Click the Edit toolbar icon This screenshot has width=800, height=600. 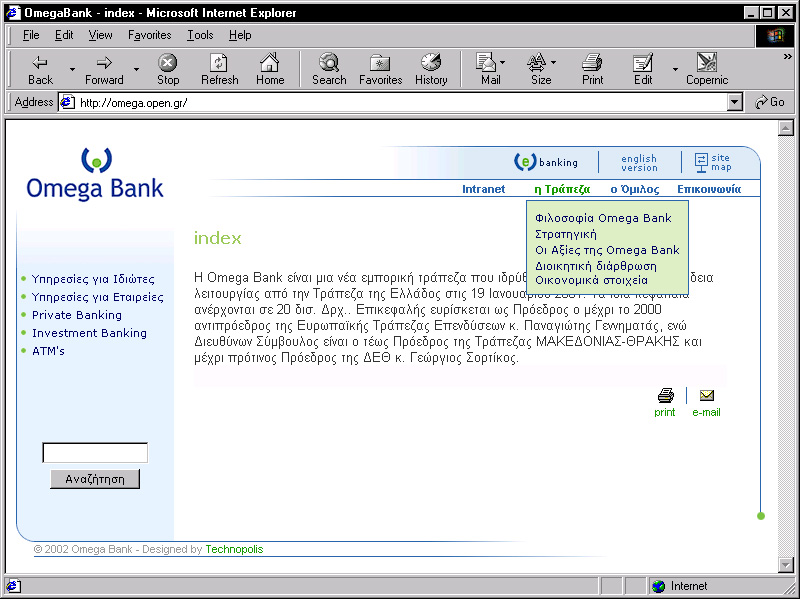click(x=643, y=69)
